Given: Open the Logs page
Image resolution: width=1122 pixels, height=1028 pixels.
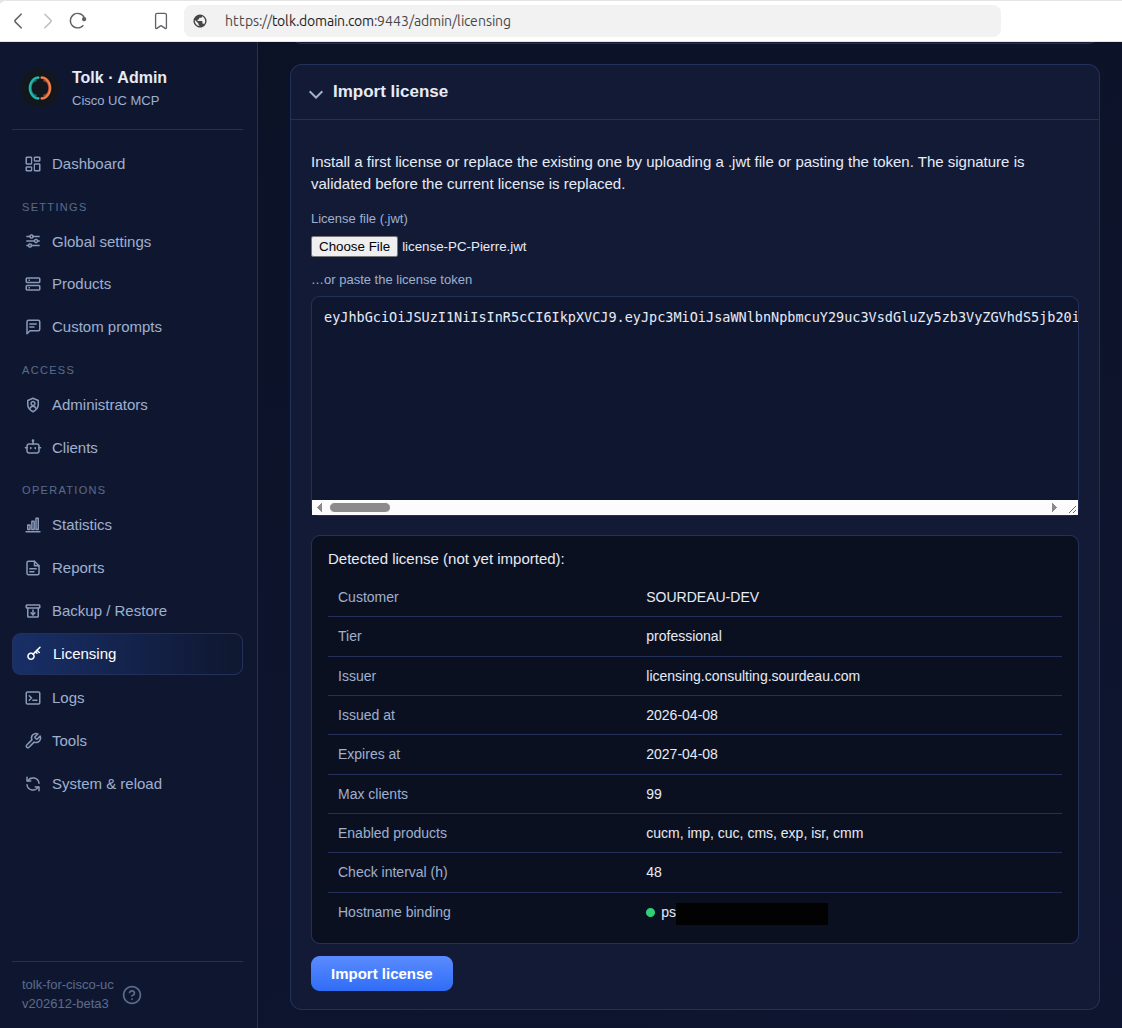Looking at the screenshot, I should click(x=127, y=698).
